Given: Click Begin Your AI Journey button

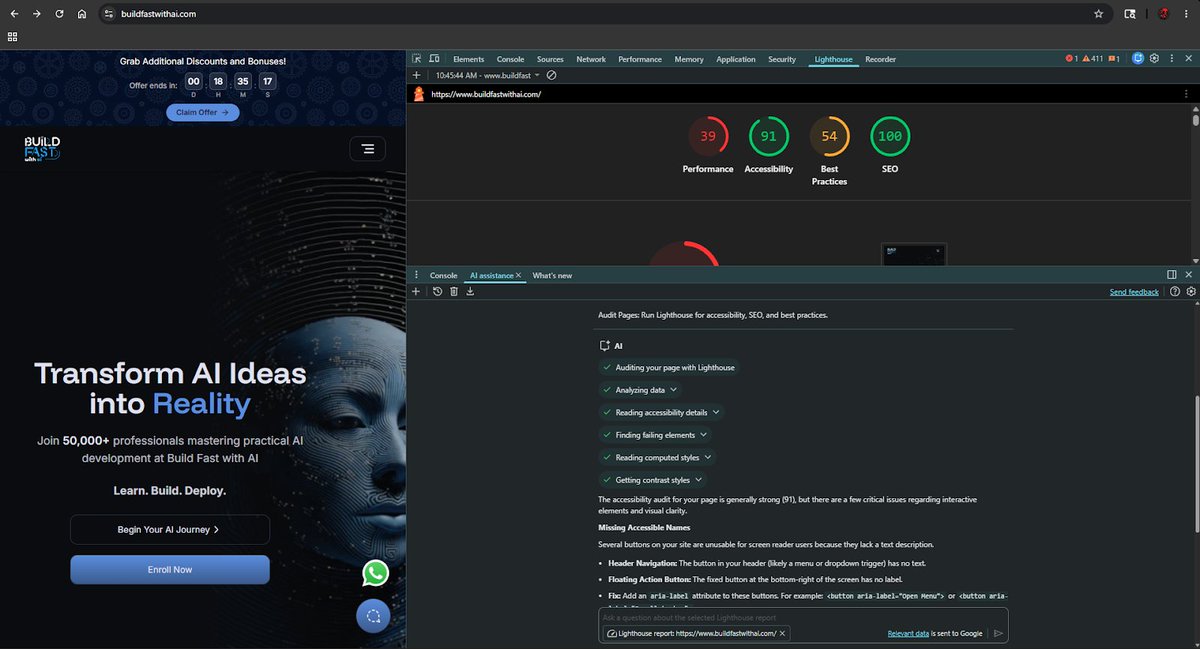Looking at the screenshot, I should (170, 530).
